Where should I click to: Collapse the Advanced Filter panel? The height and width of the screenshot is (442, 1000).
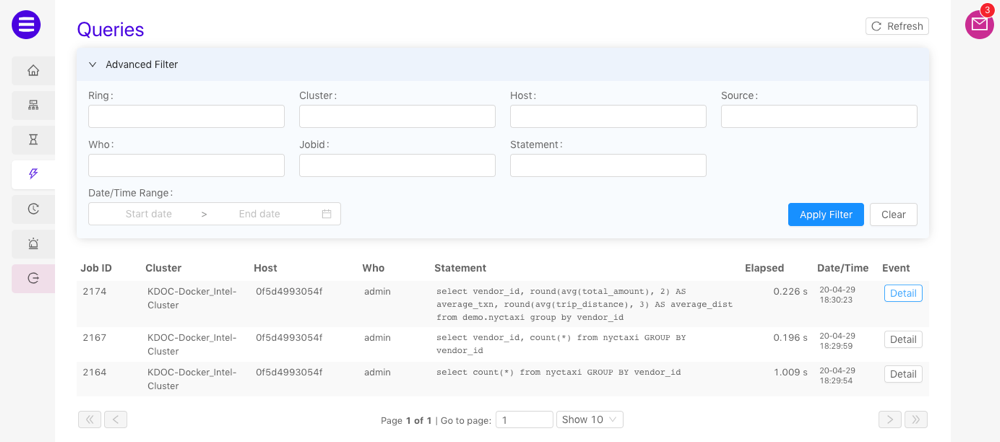(93, 64)
